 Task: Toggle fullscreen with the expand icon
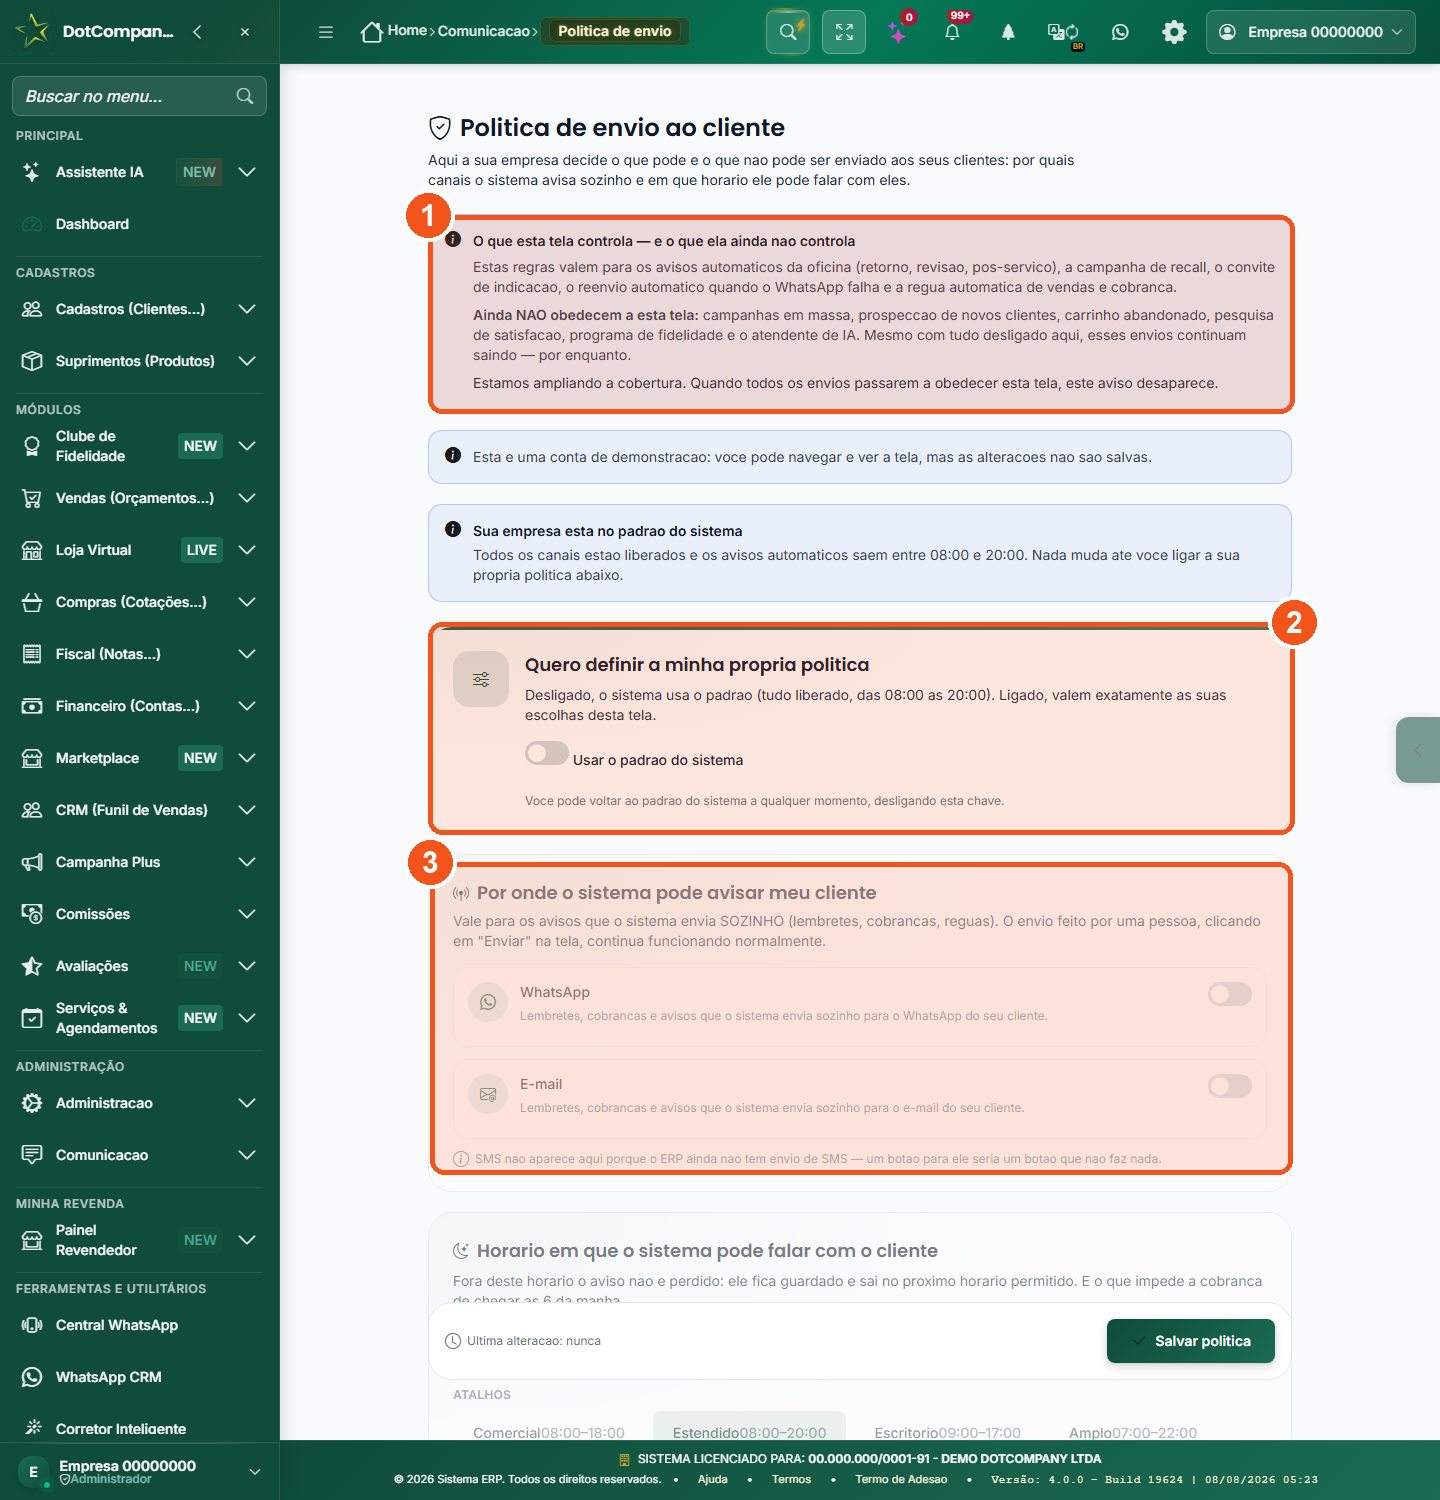click(844, 32)
